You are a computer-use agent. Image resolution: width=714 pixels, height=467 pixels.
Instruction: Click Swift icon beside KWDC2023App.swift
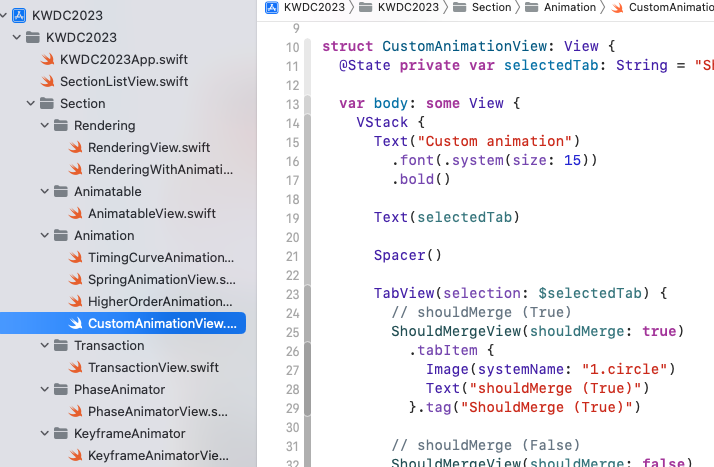click(x=47, y=60)
